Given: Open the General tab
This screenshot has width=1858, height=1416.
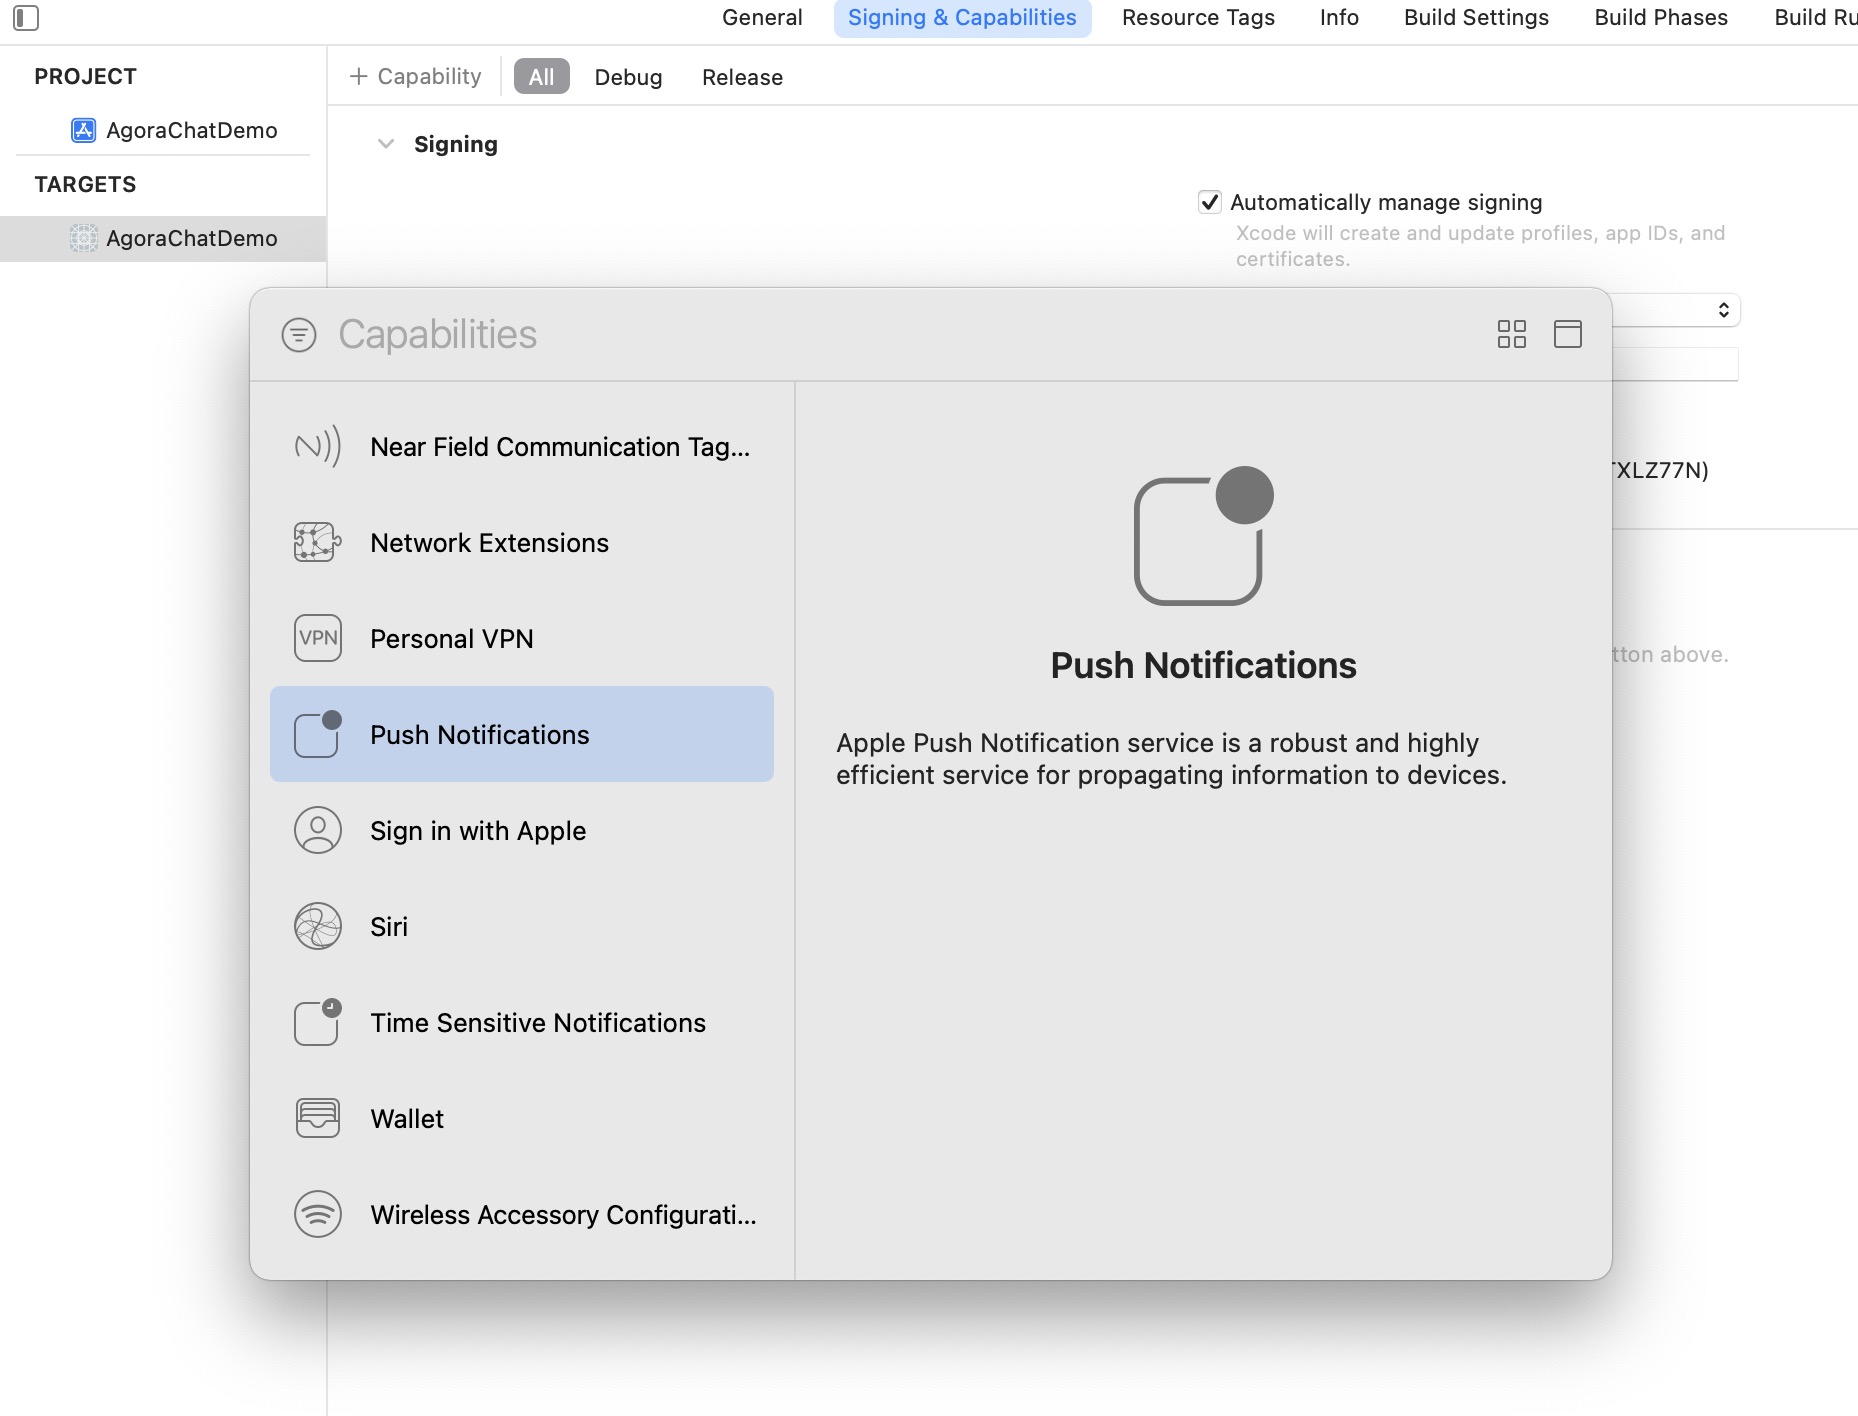Looking at the screenshot, I should click(x=762, y=18).
